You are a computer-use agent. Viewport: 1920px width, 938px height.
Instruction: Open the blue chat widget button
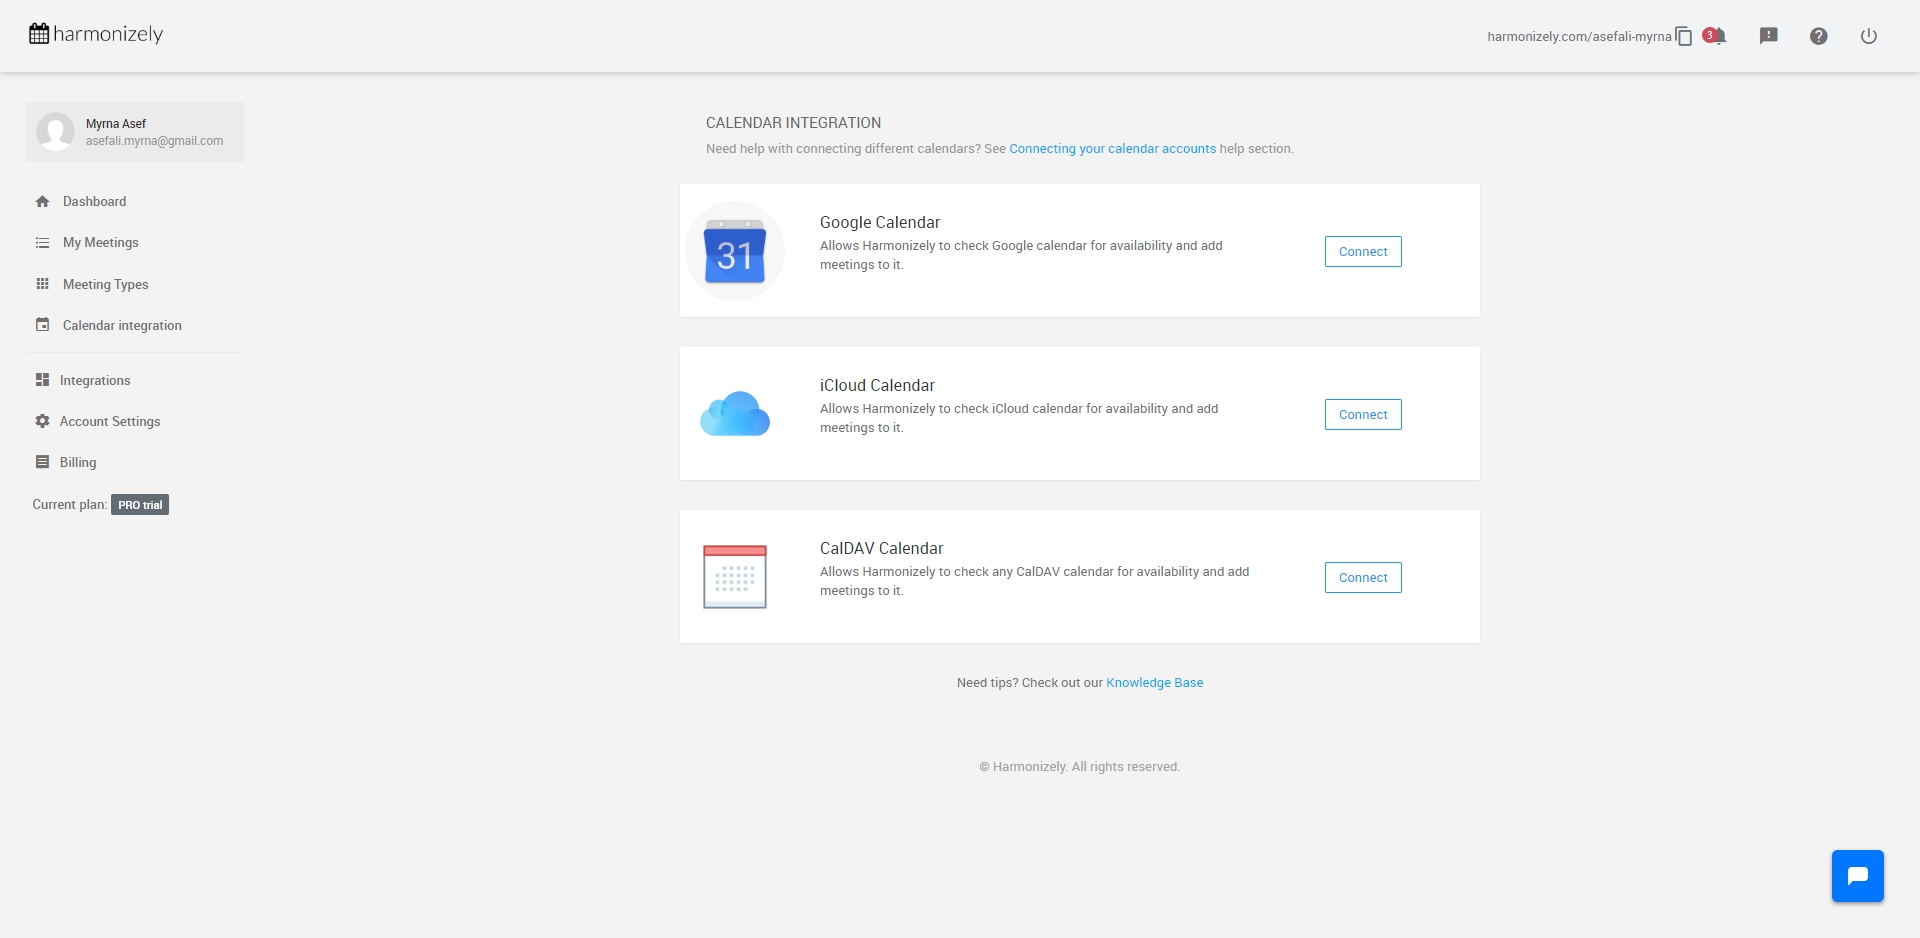tap(1857, 876)
